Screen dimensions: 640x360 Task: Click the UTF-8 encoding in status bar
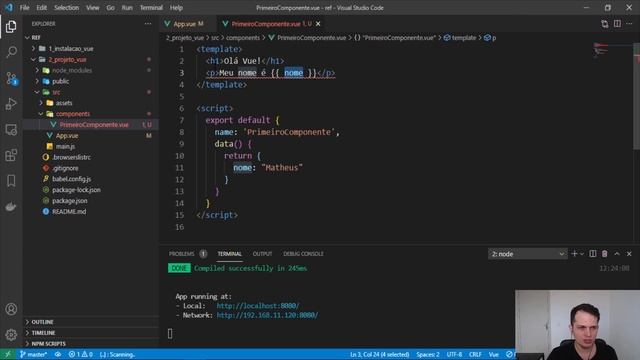[x=454, y=354]
